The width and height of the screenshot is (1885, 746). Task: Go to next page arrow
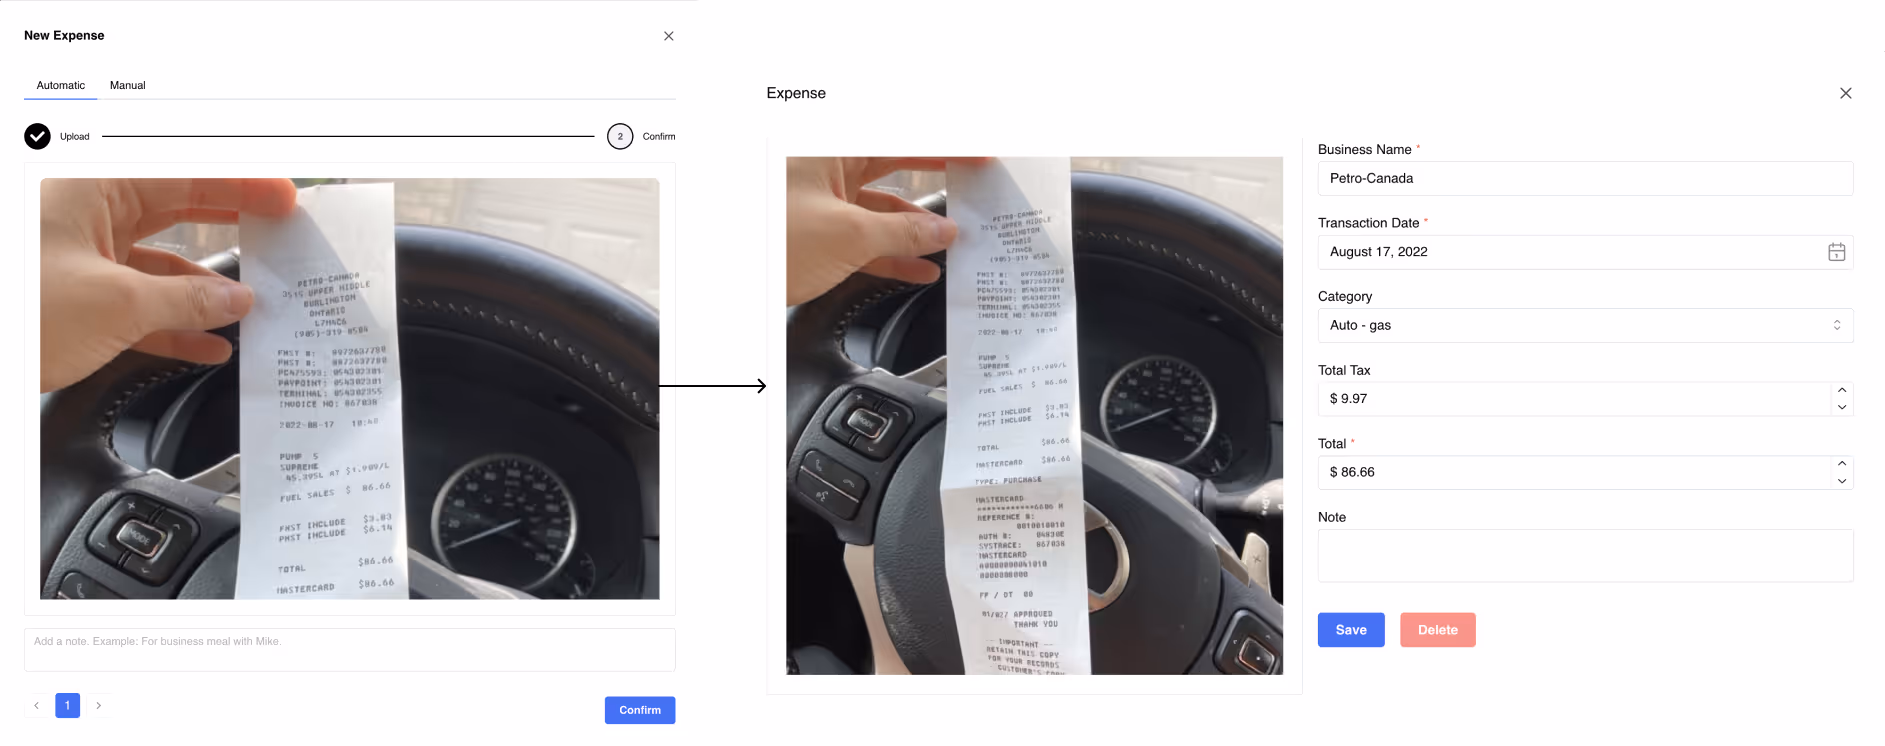98,705
